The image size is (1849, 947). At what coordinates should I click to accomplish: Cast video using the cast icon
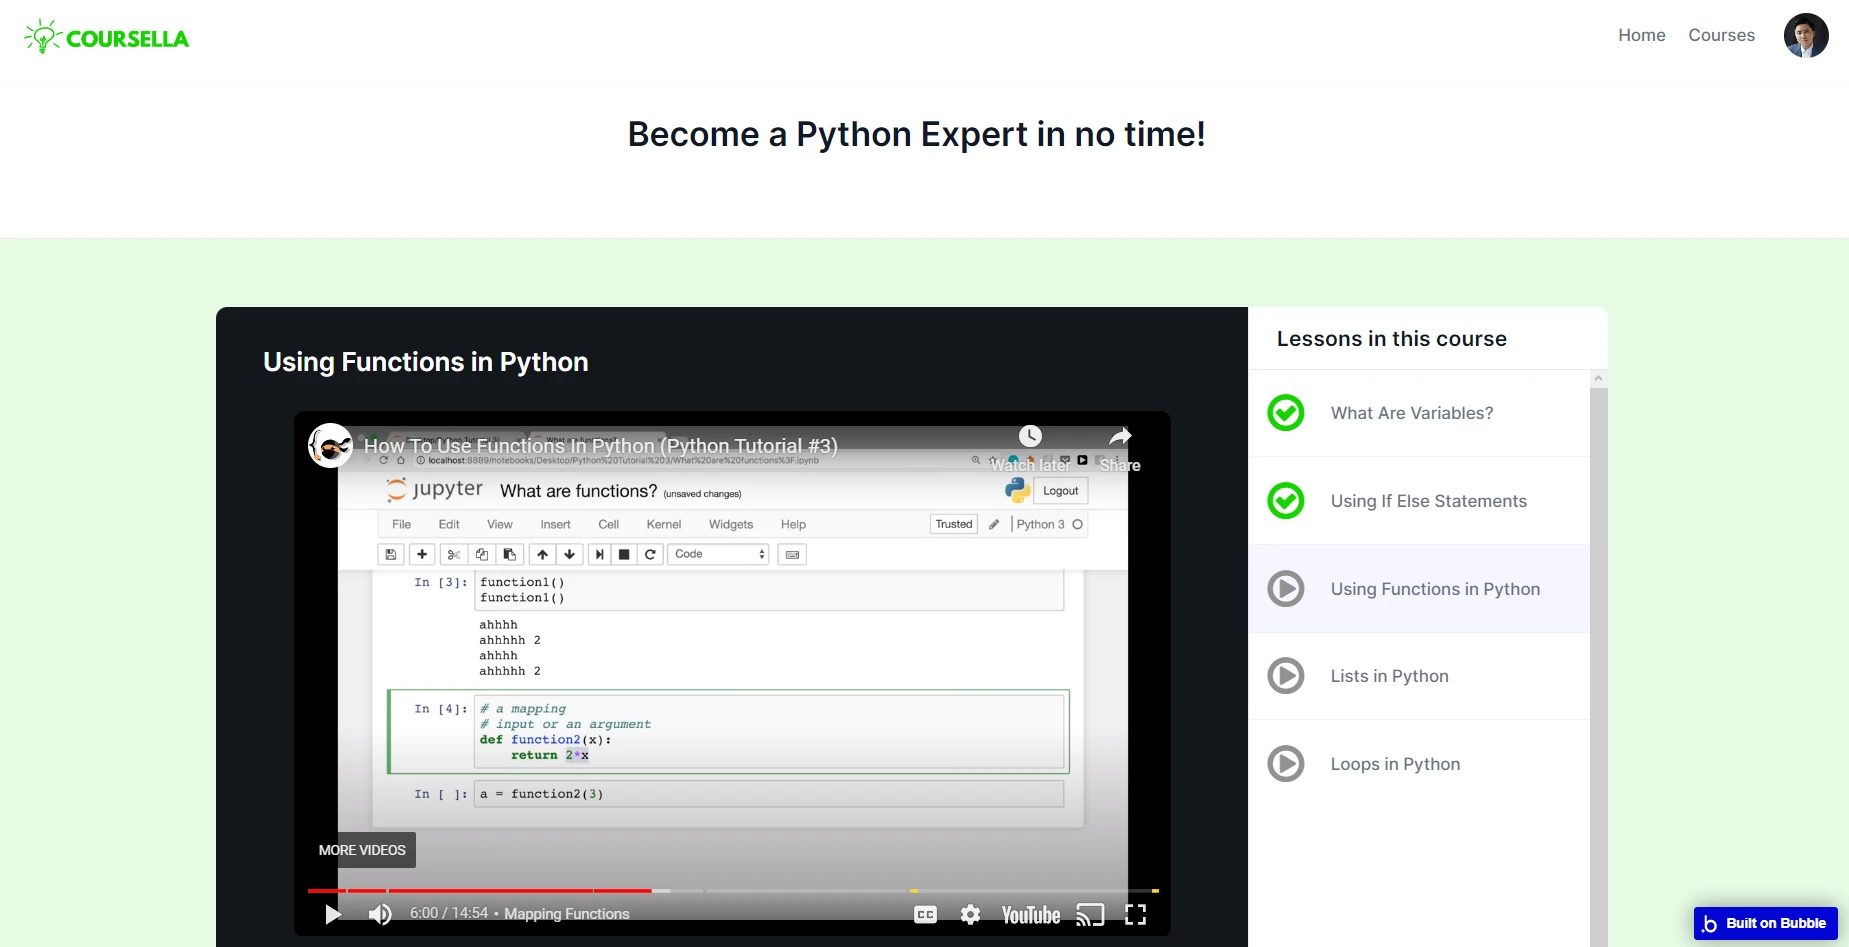tap(1090, 914)
